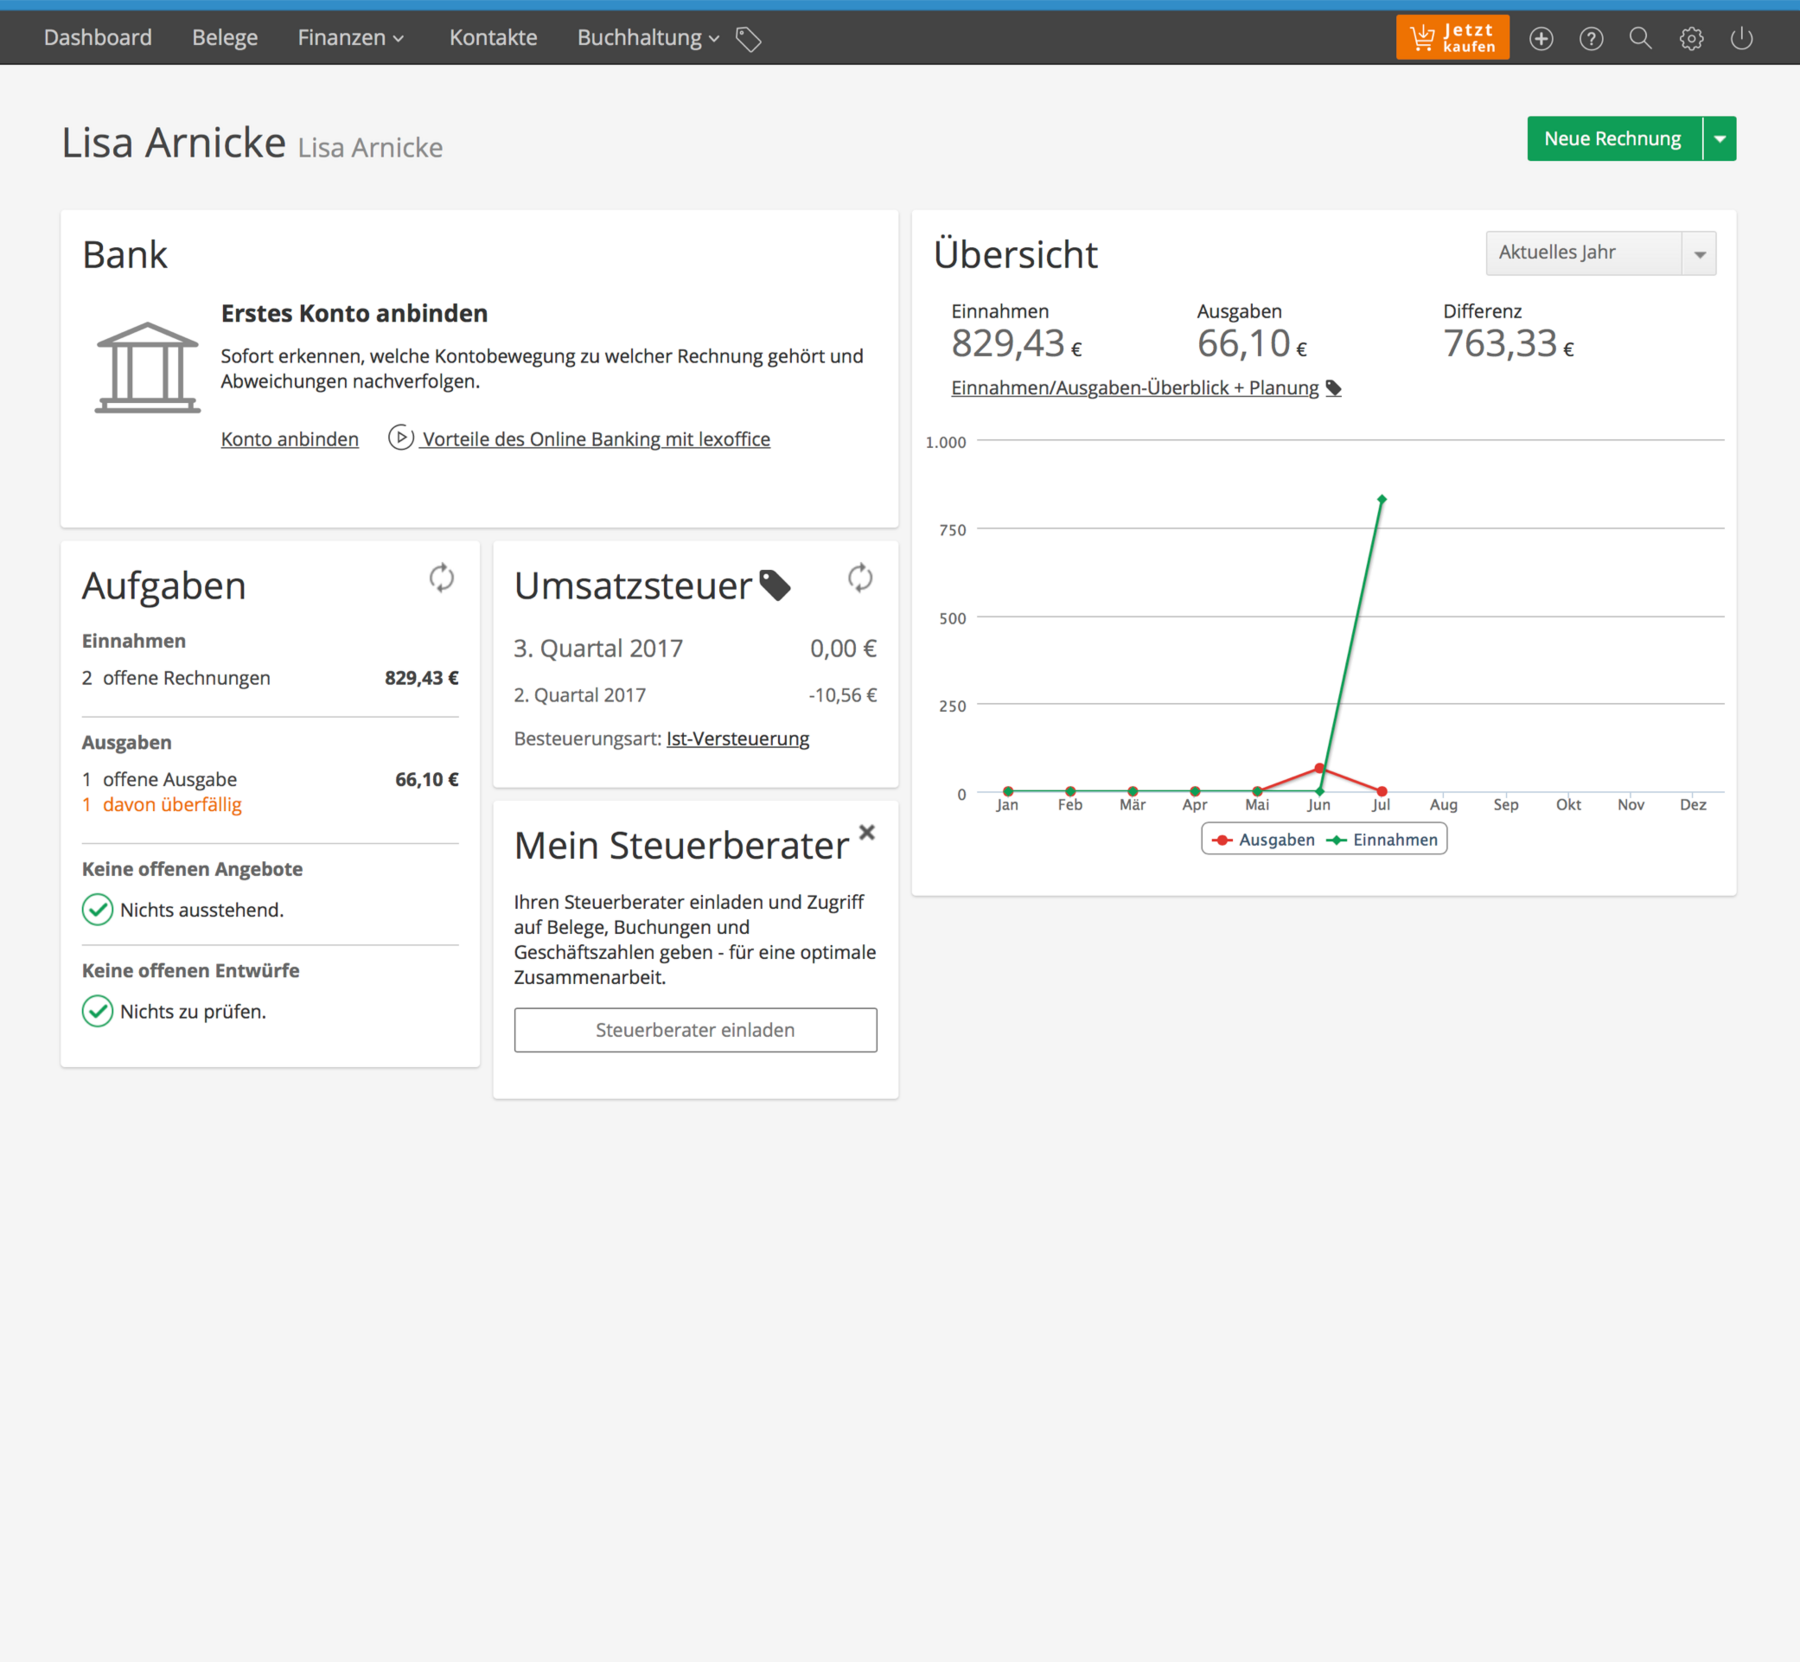This screenshot has height=1662, width=1800.
Task: Expand the Aktuelles Jahr period selector
Action: click(x=1600, y=253)
